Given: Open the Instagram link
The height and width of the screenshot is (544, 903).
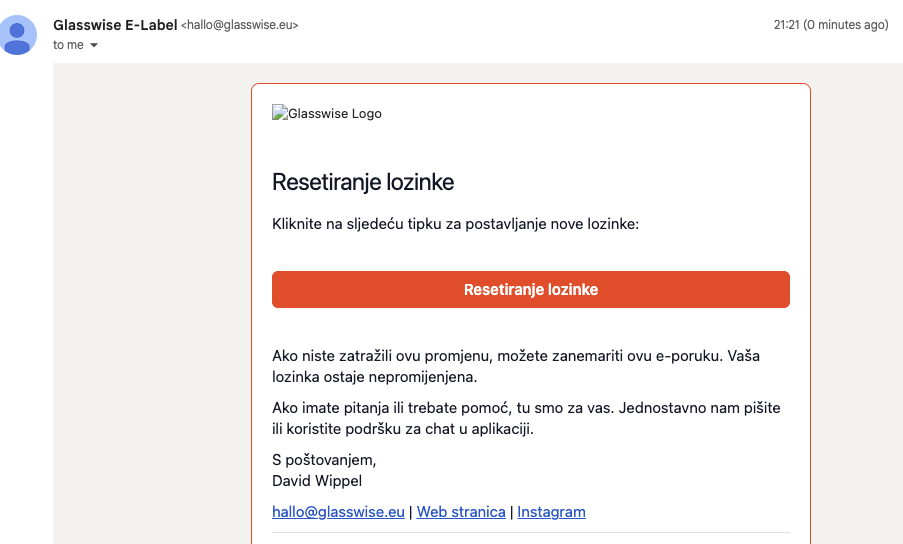Looking at the screenshot, I should pos(551,512).
